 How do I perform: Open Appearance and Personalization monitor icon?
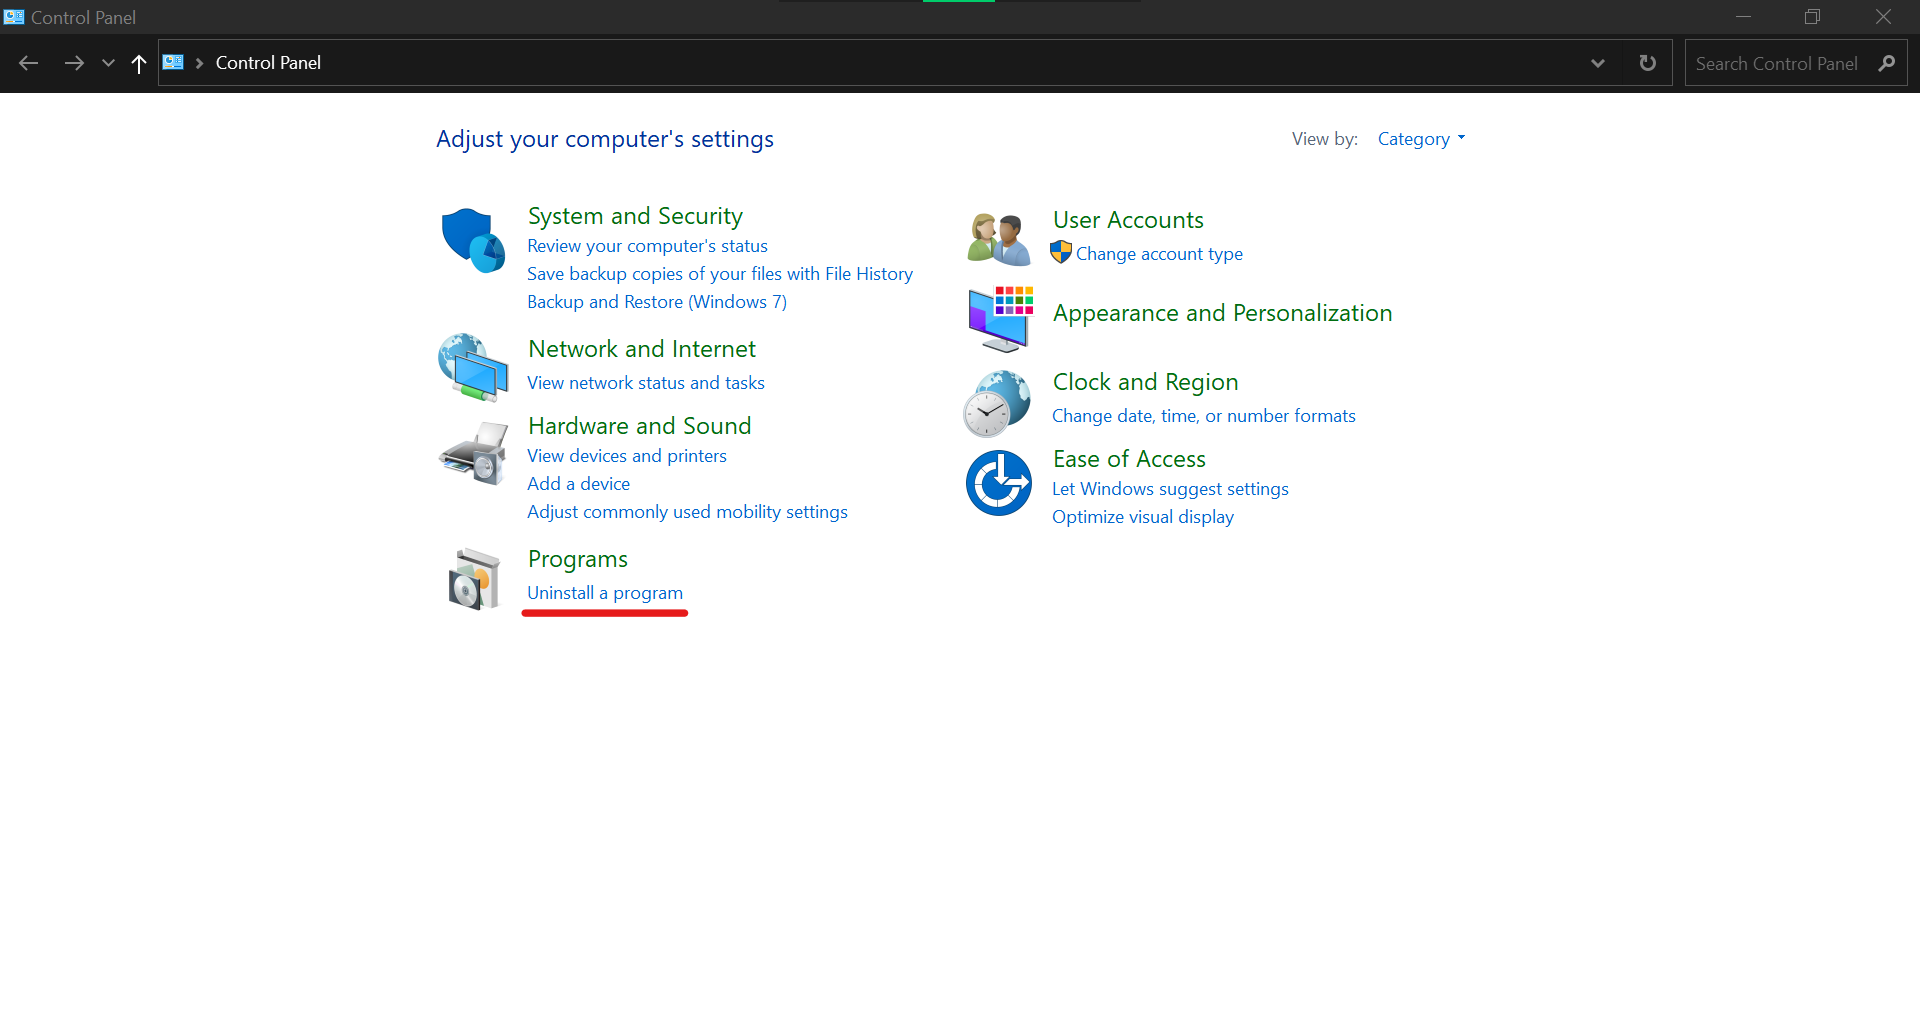[998, 319]
